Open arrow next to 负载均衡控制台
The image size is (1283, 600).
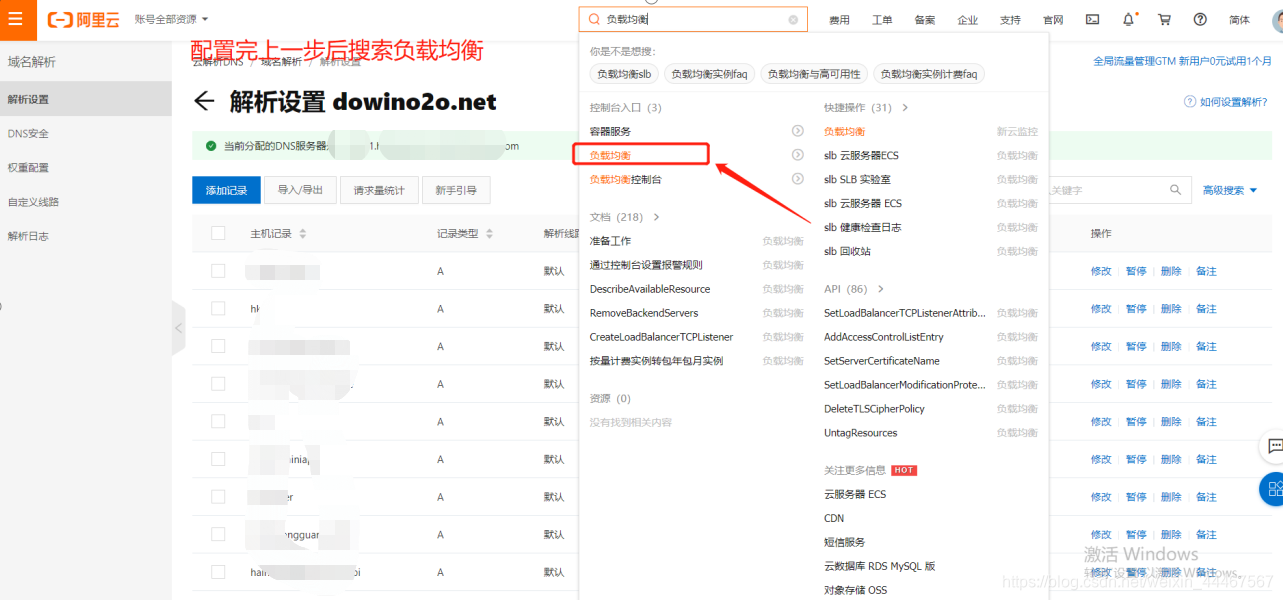point(798,179)
